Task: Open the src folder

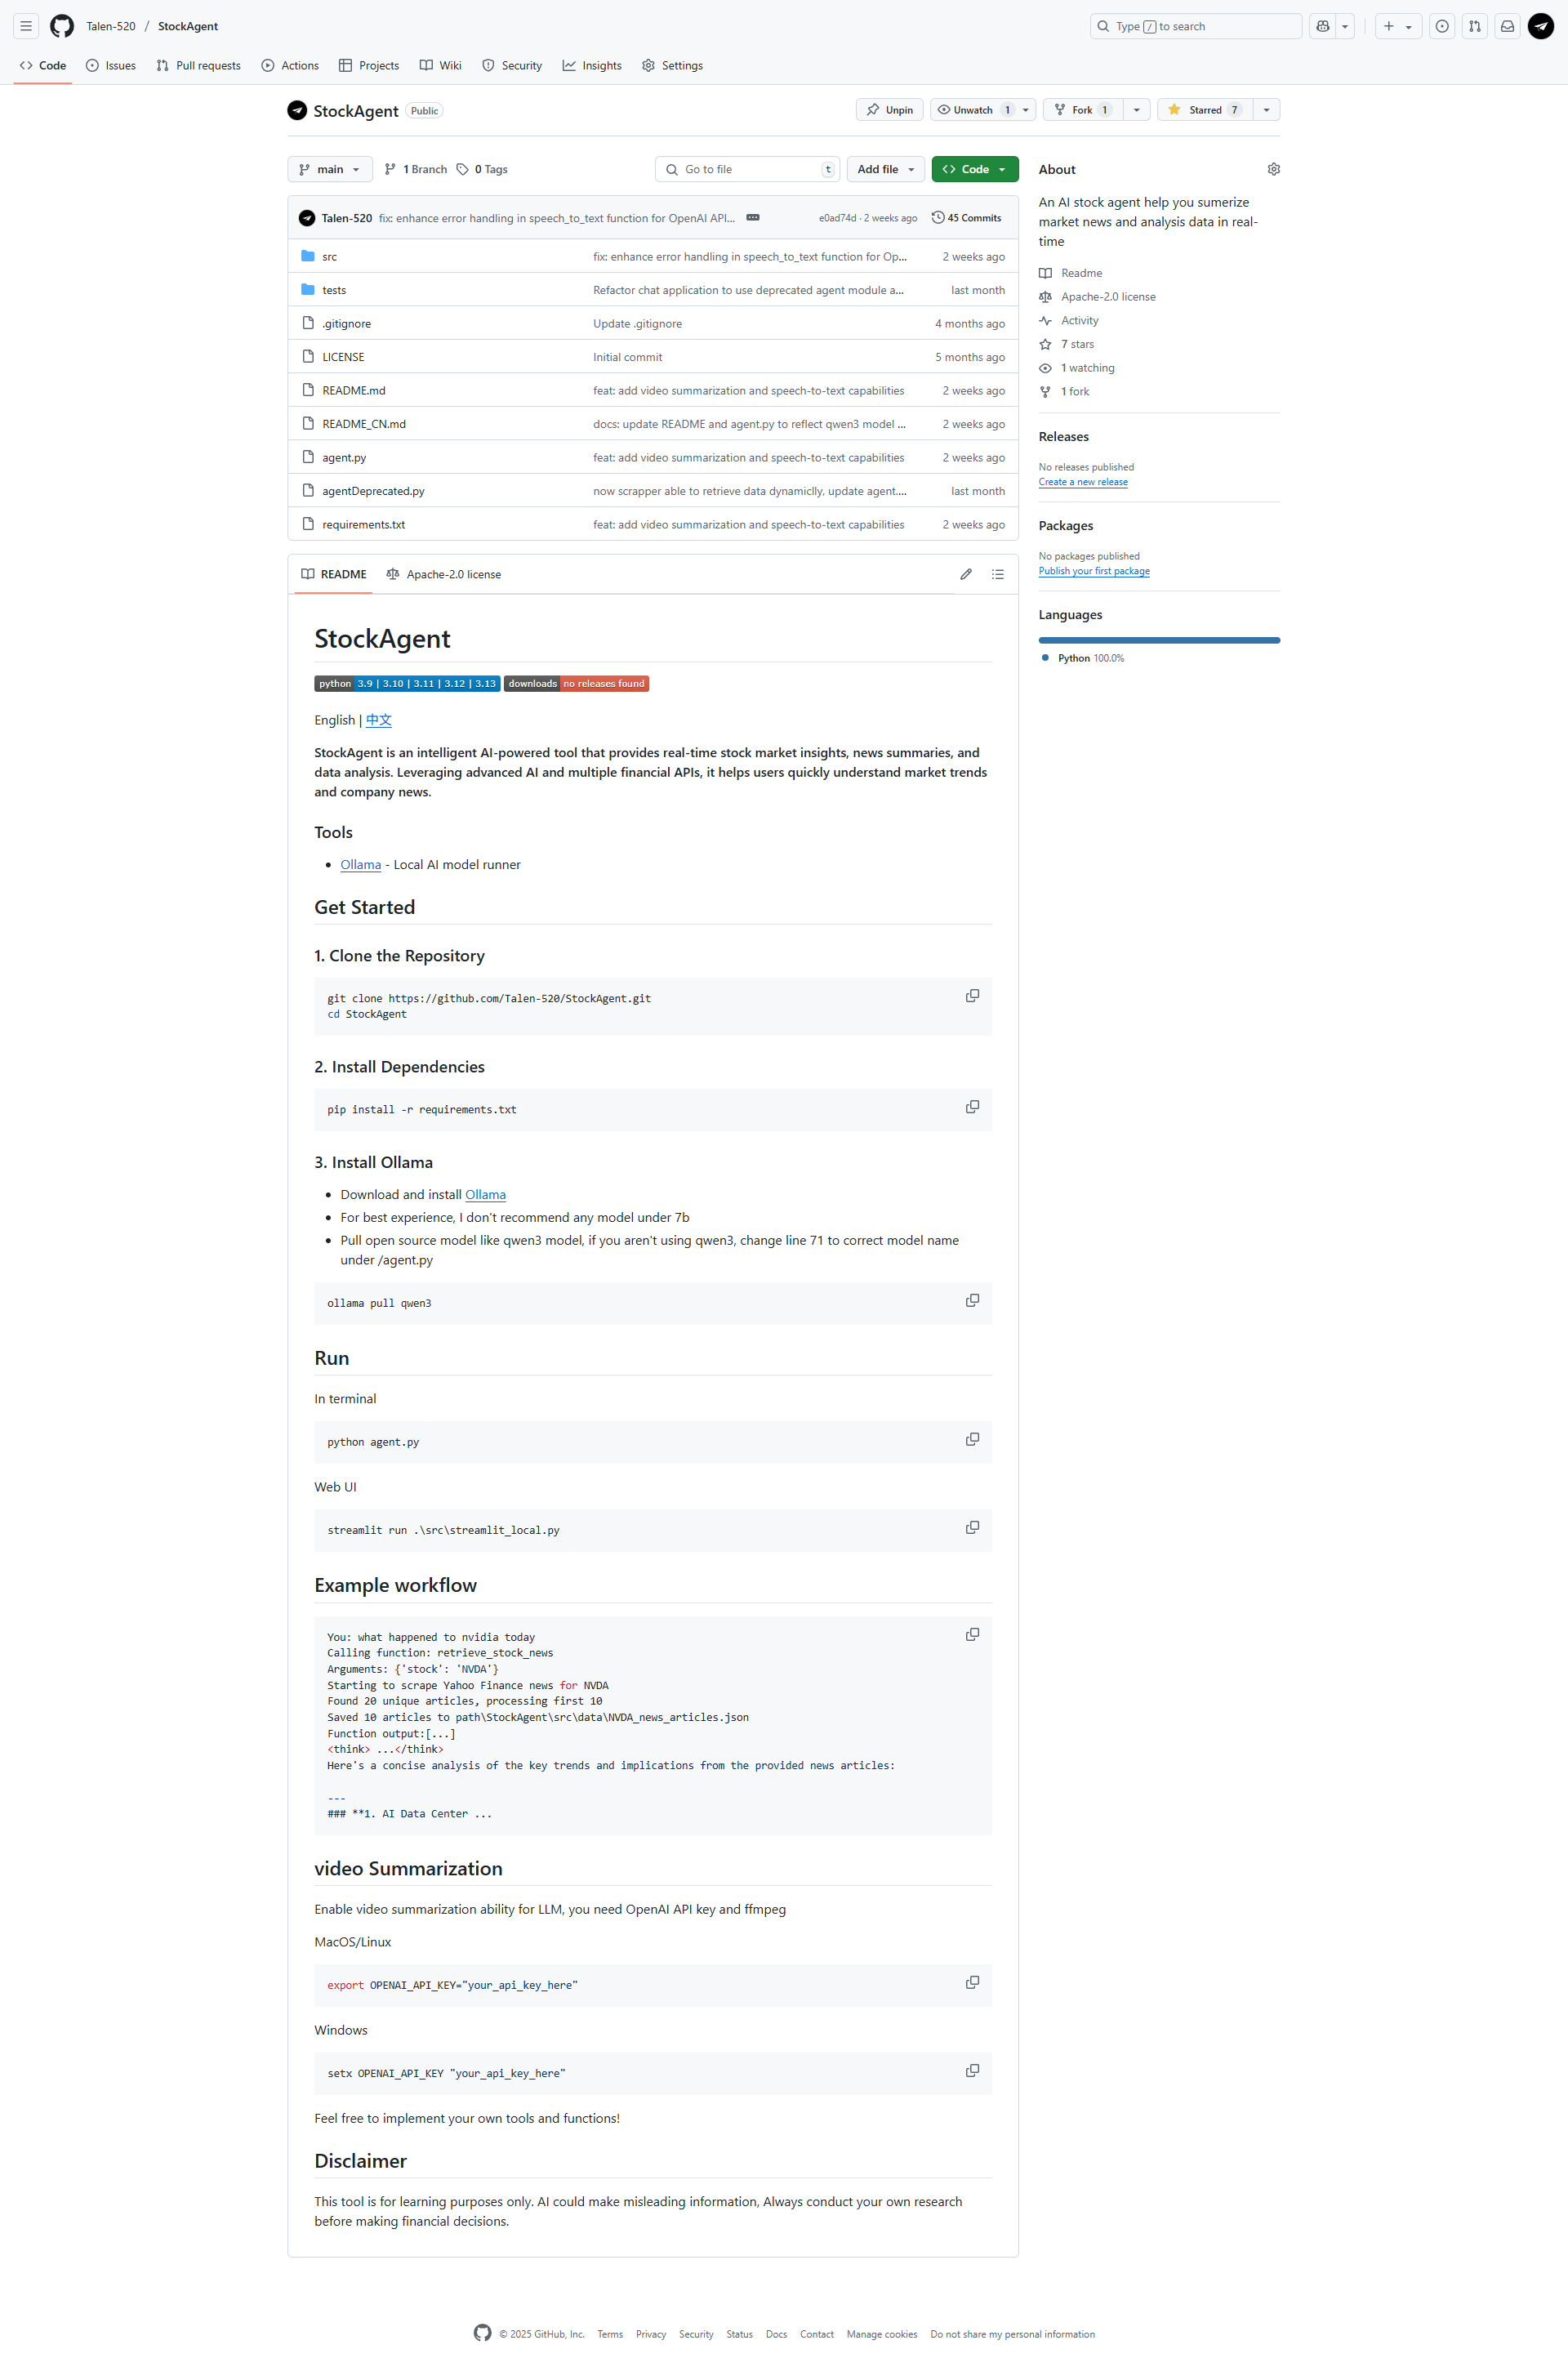Action: [329, 257]
